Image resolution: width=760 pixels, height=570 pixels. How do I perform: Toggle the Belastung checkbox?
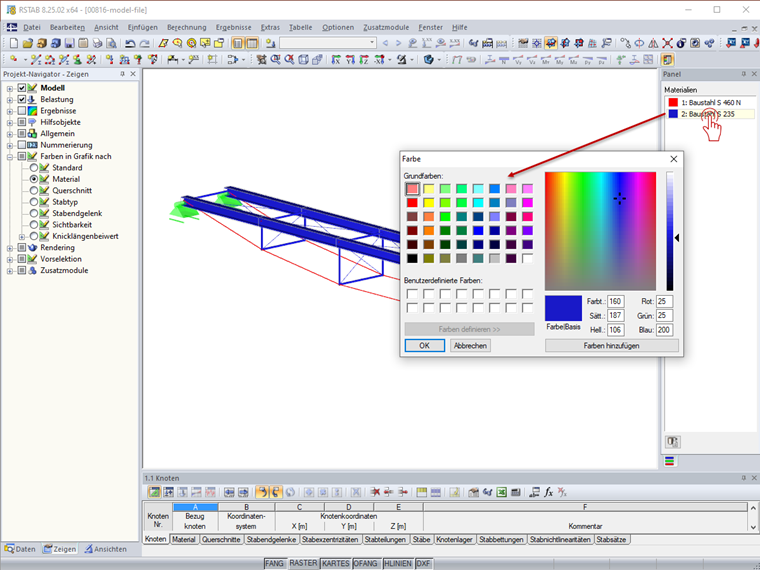[x=22, y=99]
